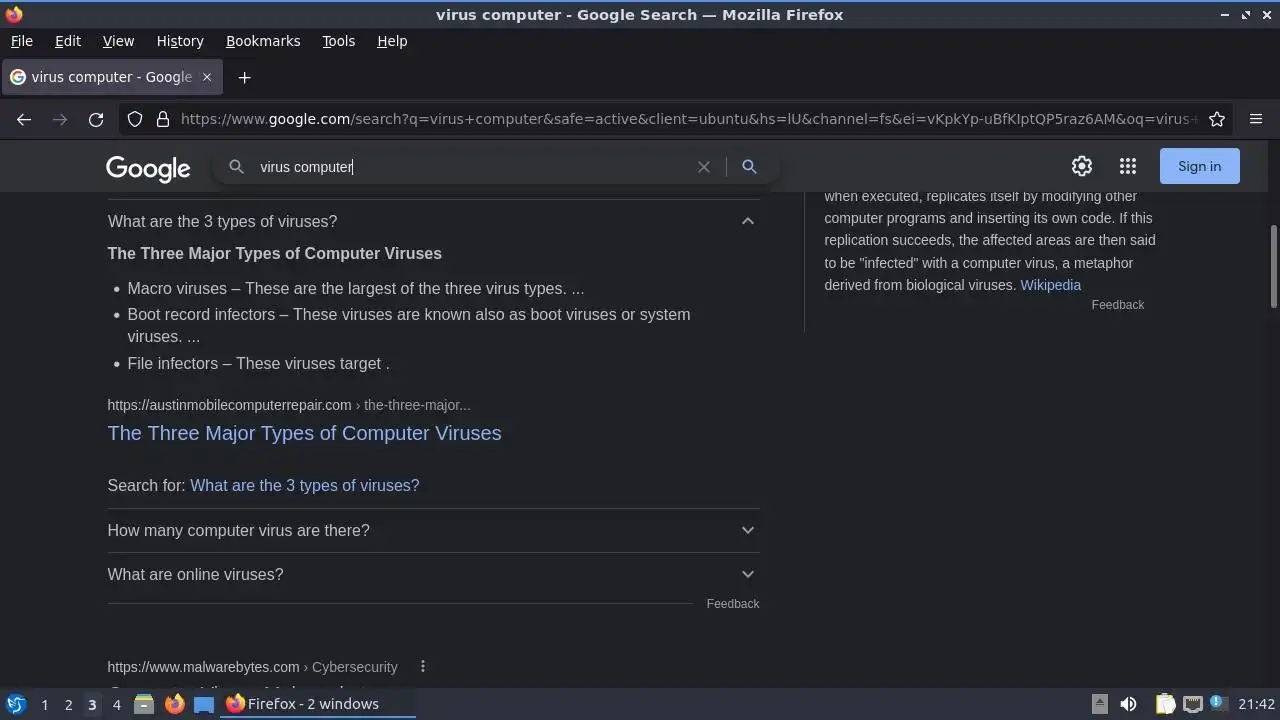
Task: Switch to workspace 2
Action: (68, 704)
